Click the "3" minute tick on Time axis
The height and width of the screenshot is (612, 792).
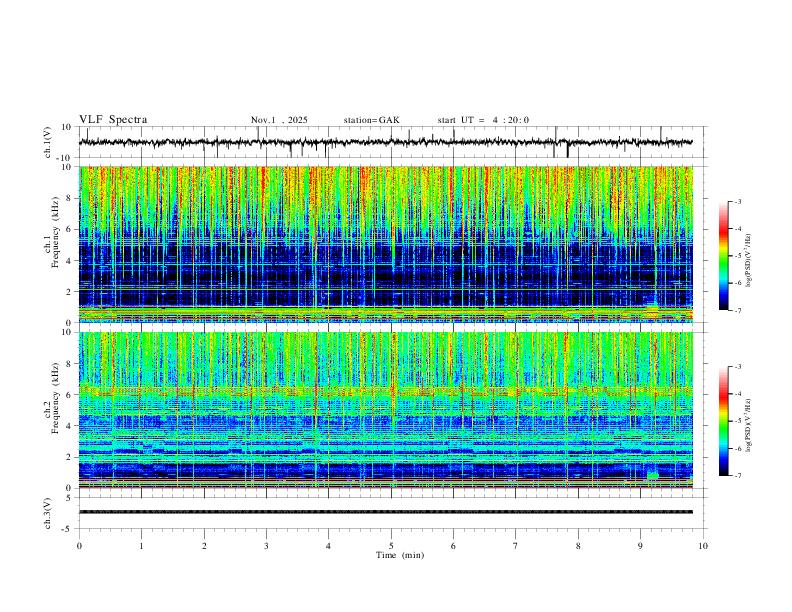(x=266, y=546)
